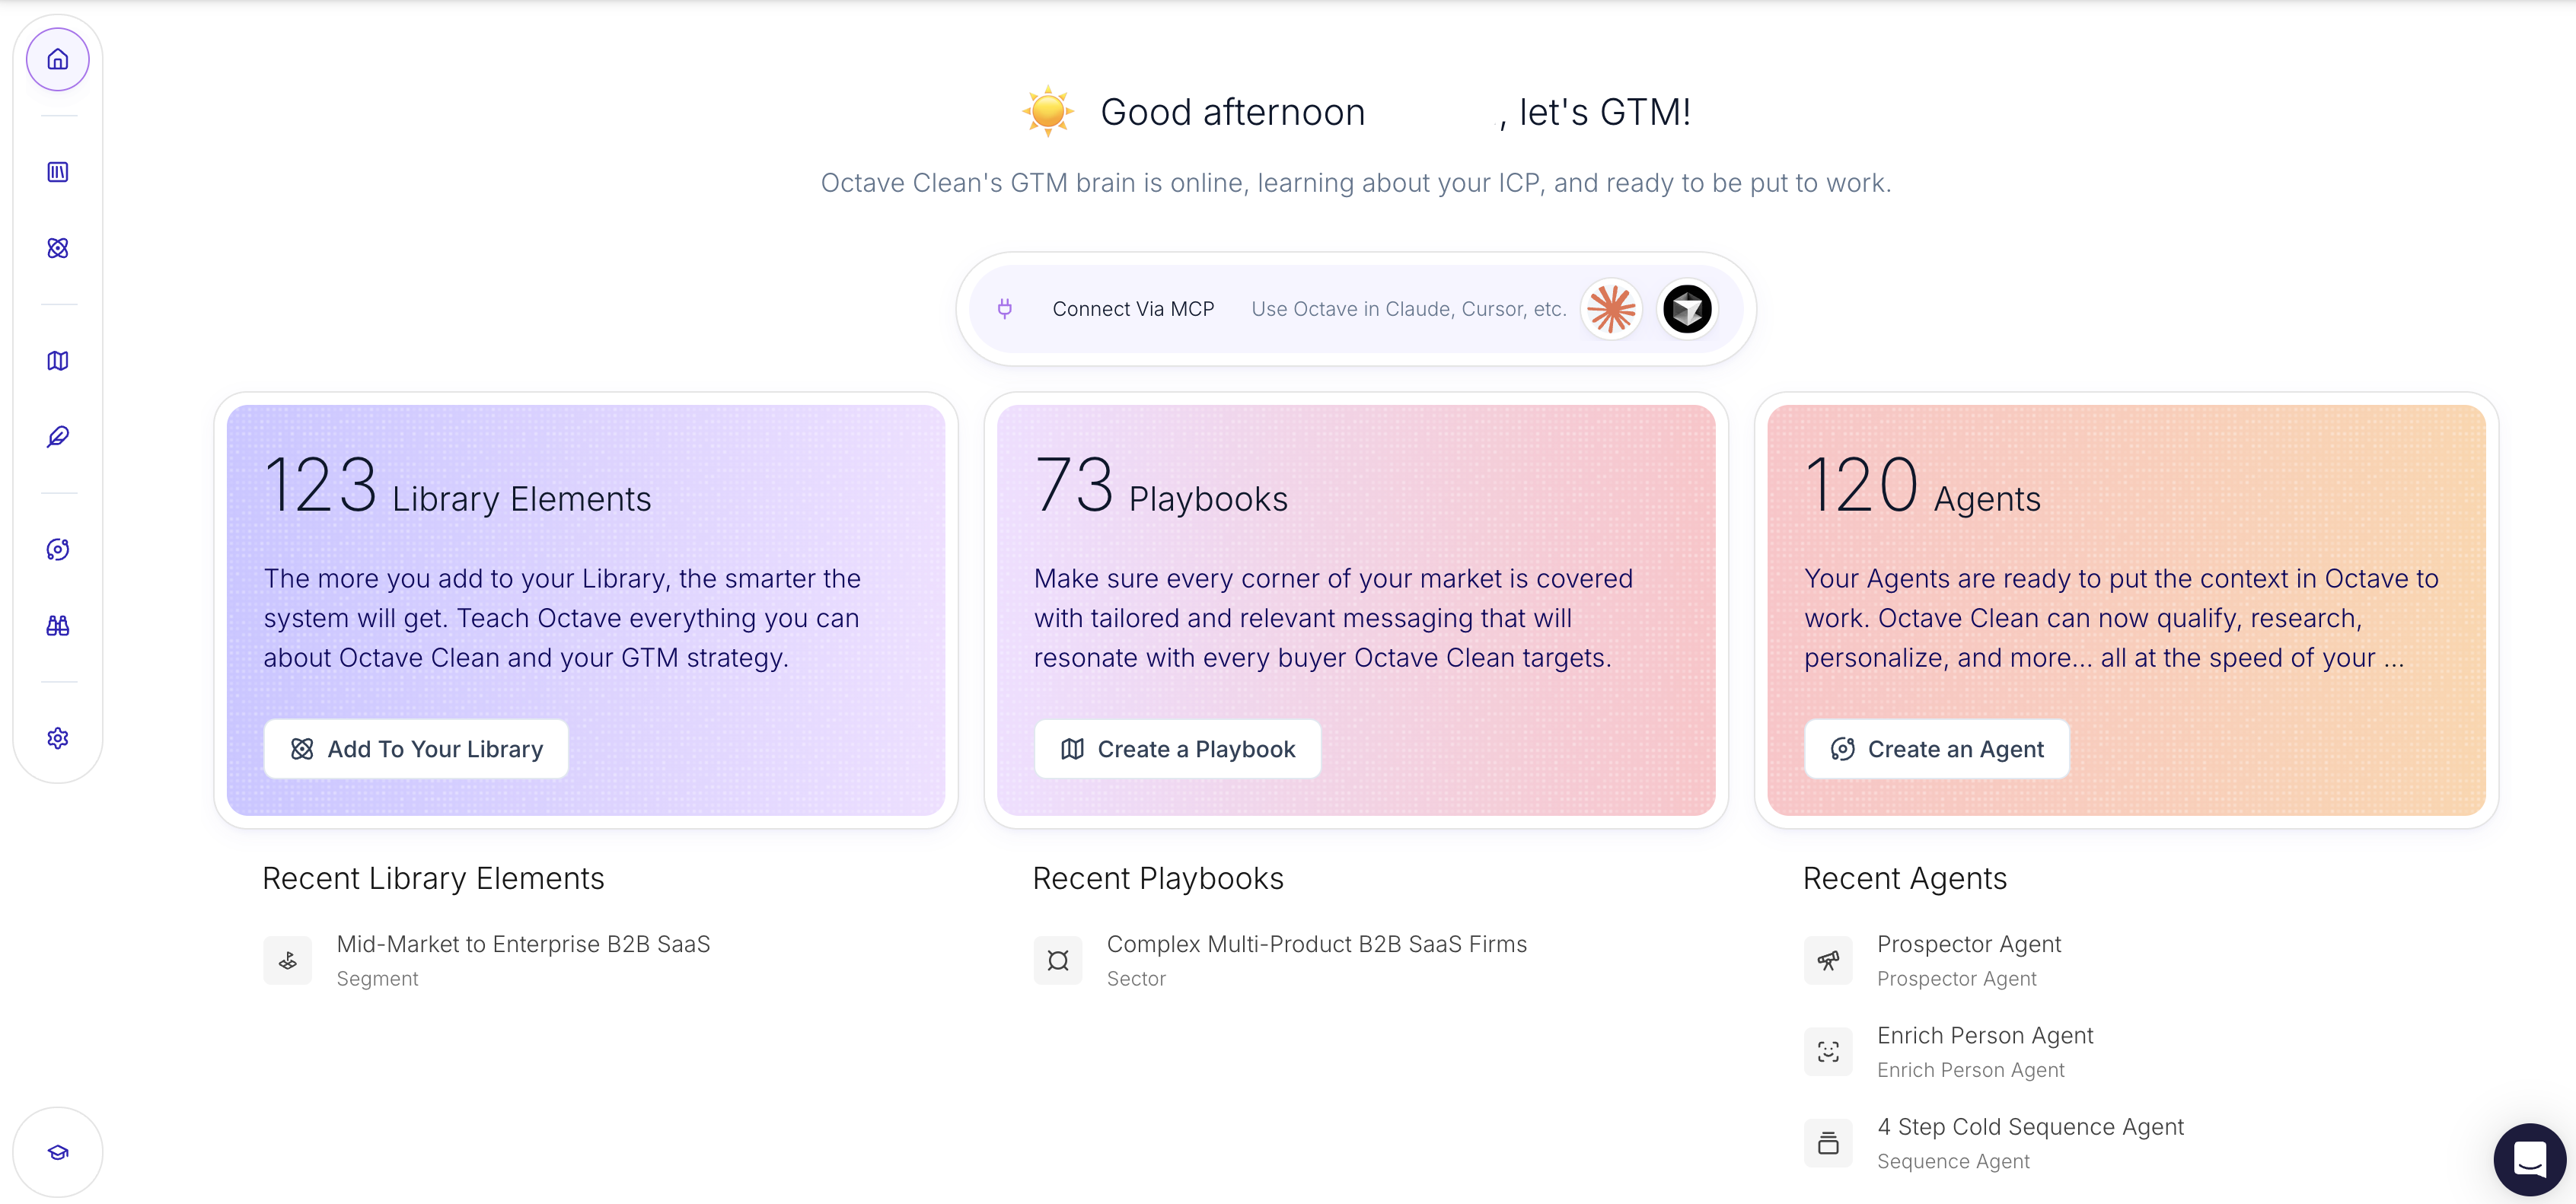The height and width of the screenshot is (1204, 2576).
Task: Open the Prospector Agent entry
Action: (x=1969, y=945)
